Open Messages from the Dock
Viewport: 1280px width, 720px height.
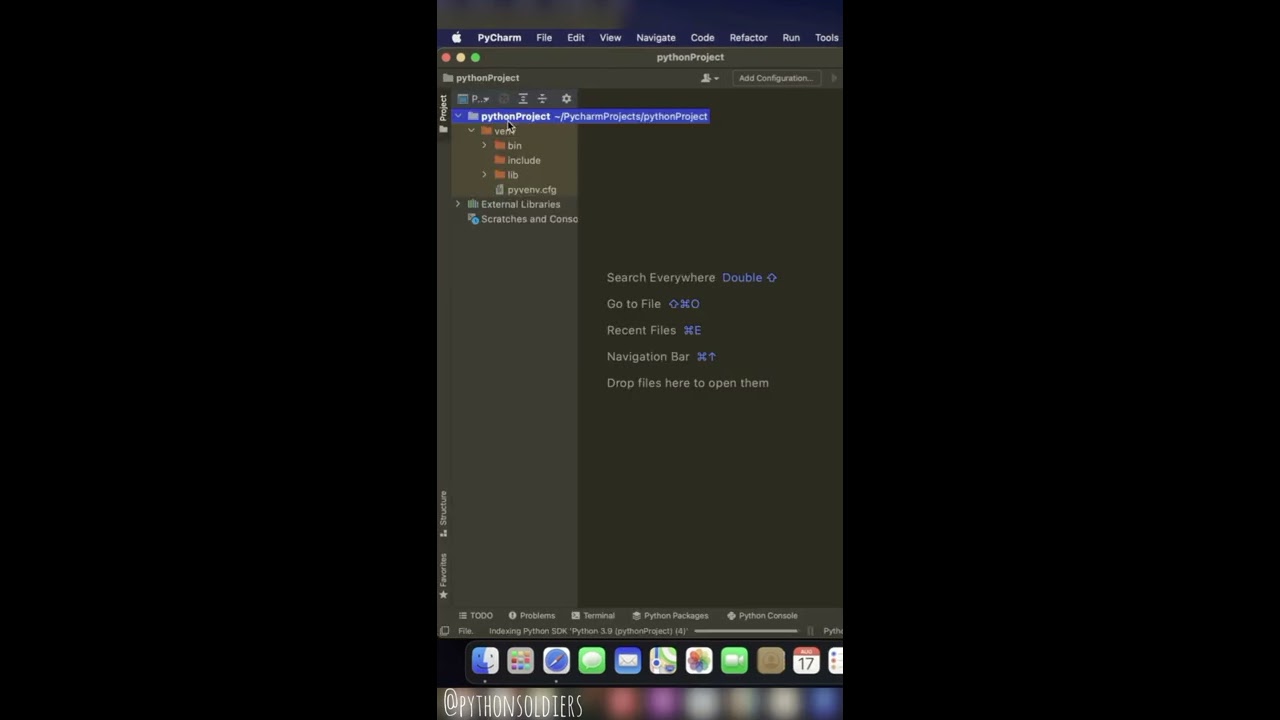click(x=592, y=660)
